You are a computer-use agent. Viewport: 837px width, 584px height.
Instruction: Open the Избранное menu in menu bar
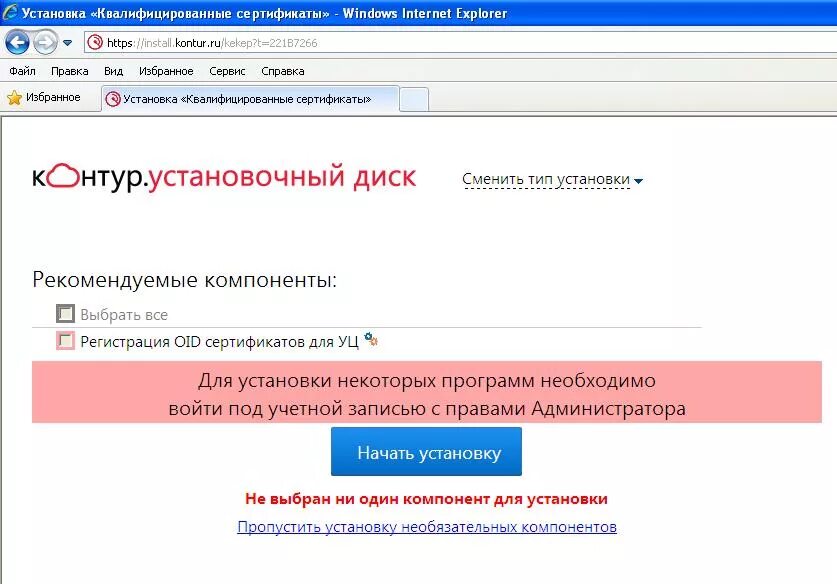coord(166,71)
